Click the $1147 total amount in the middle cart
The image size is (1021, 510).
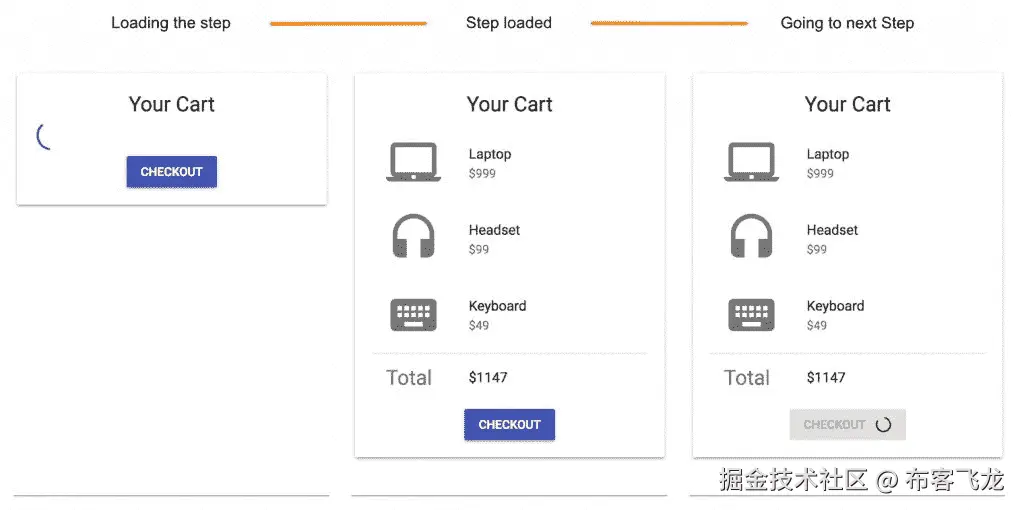click(x=488, y=377)
